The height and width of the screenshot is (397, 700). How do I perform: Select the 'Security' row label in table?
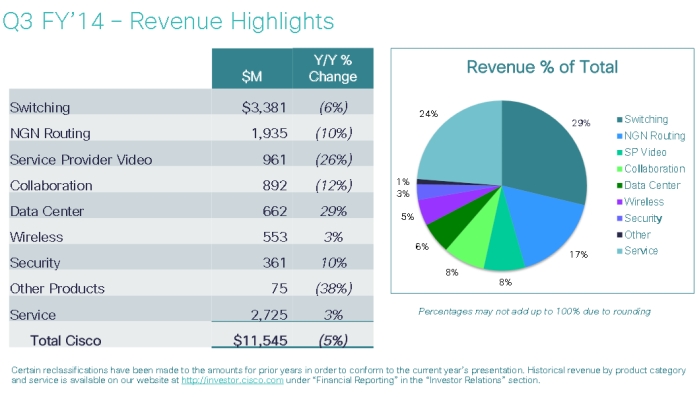pos(35,263)
